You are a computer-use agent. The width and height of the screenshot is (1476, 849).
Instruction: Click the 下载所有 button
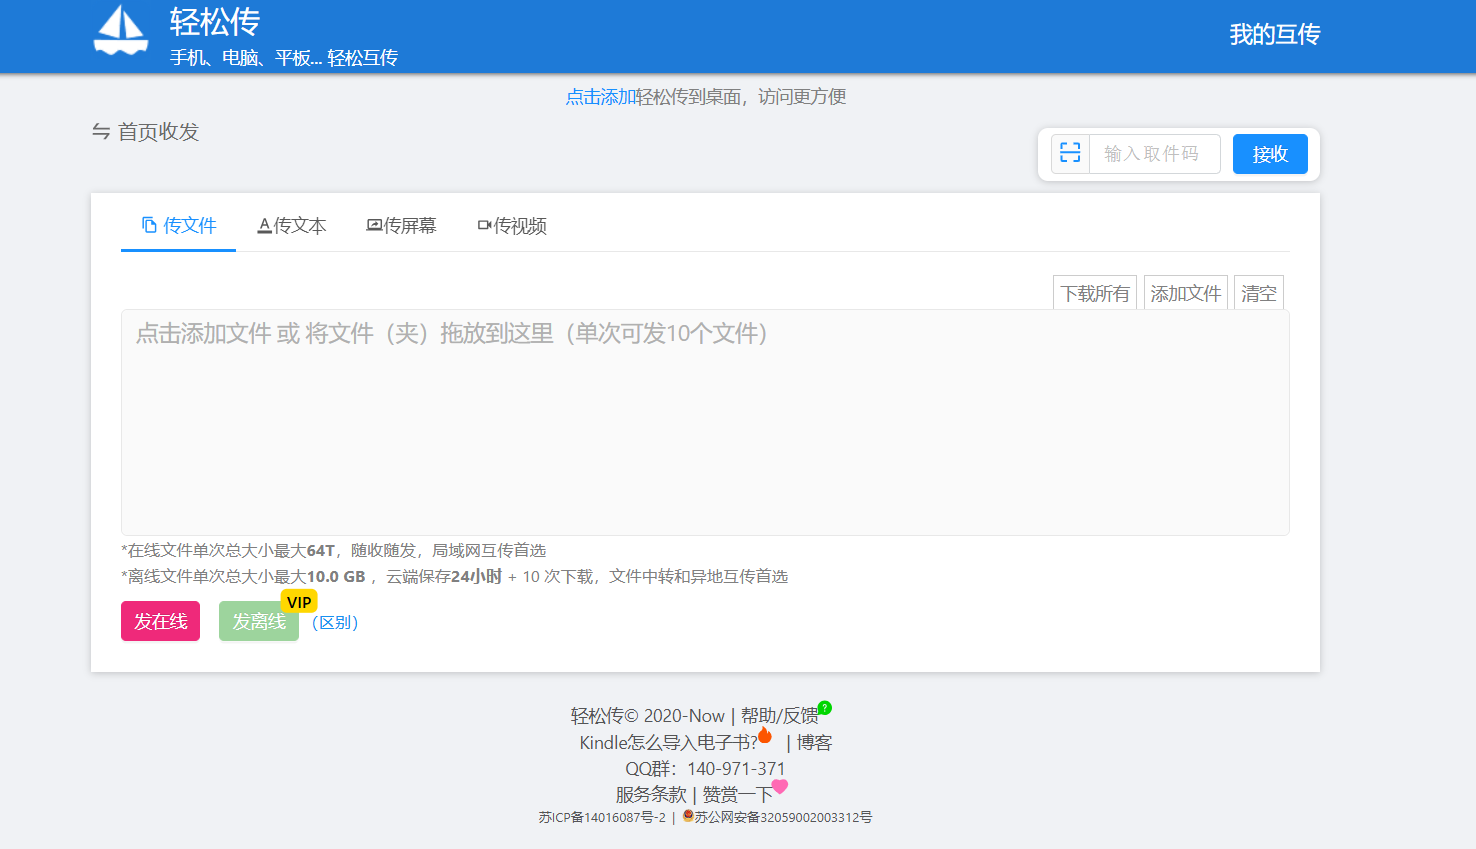point(1095,293)
